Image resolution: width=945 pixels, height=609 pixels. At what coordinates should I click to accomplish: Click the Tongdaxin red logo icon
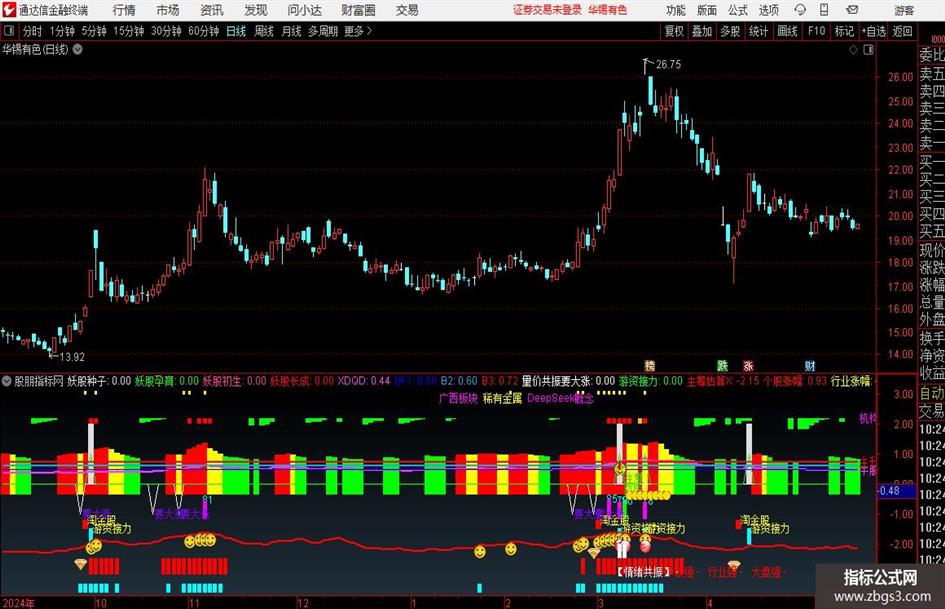coord(9,10)
